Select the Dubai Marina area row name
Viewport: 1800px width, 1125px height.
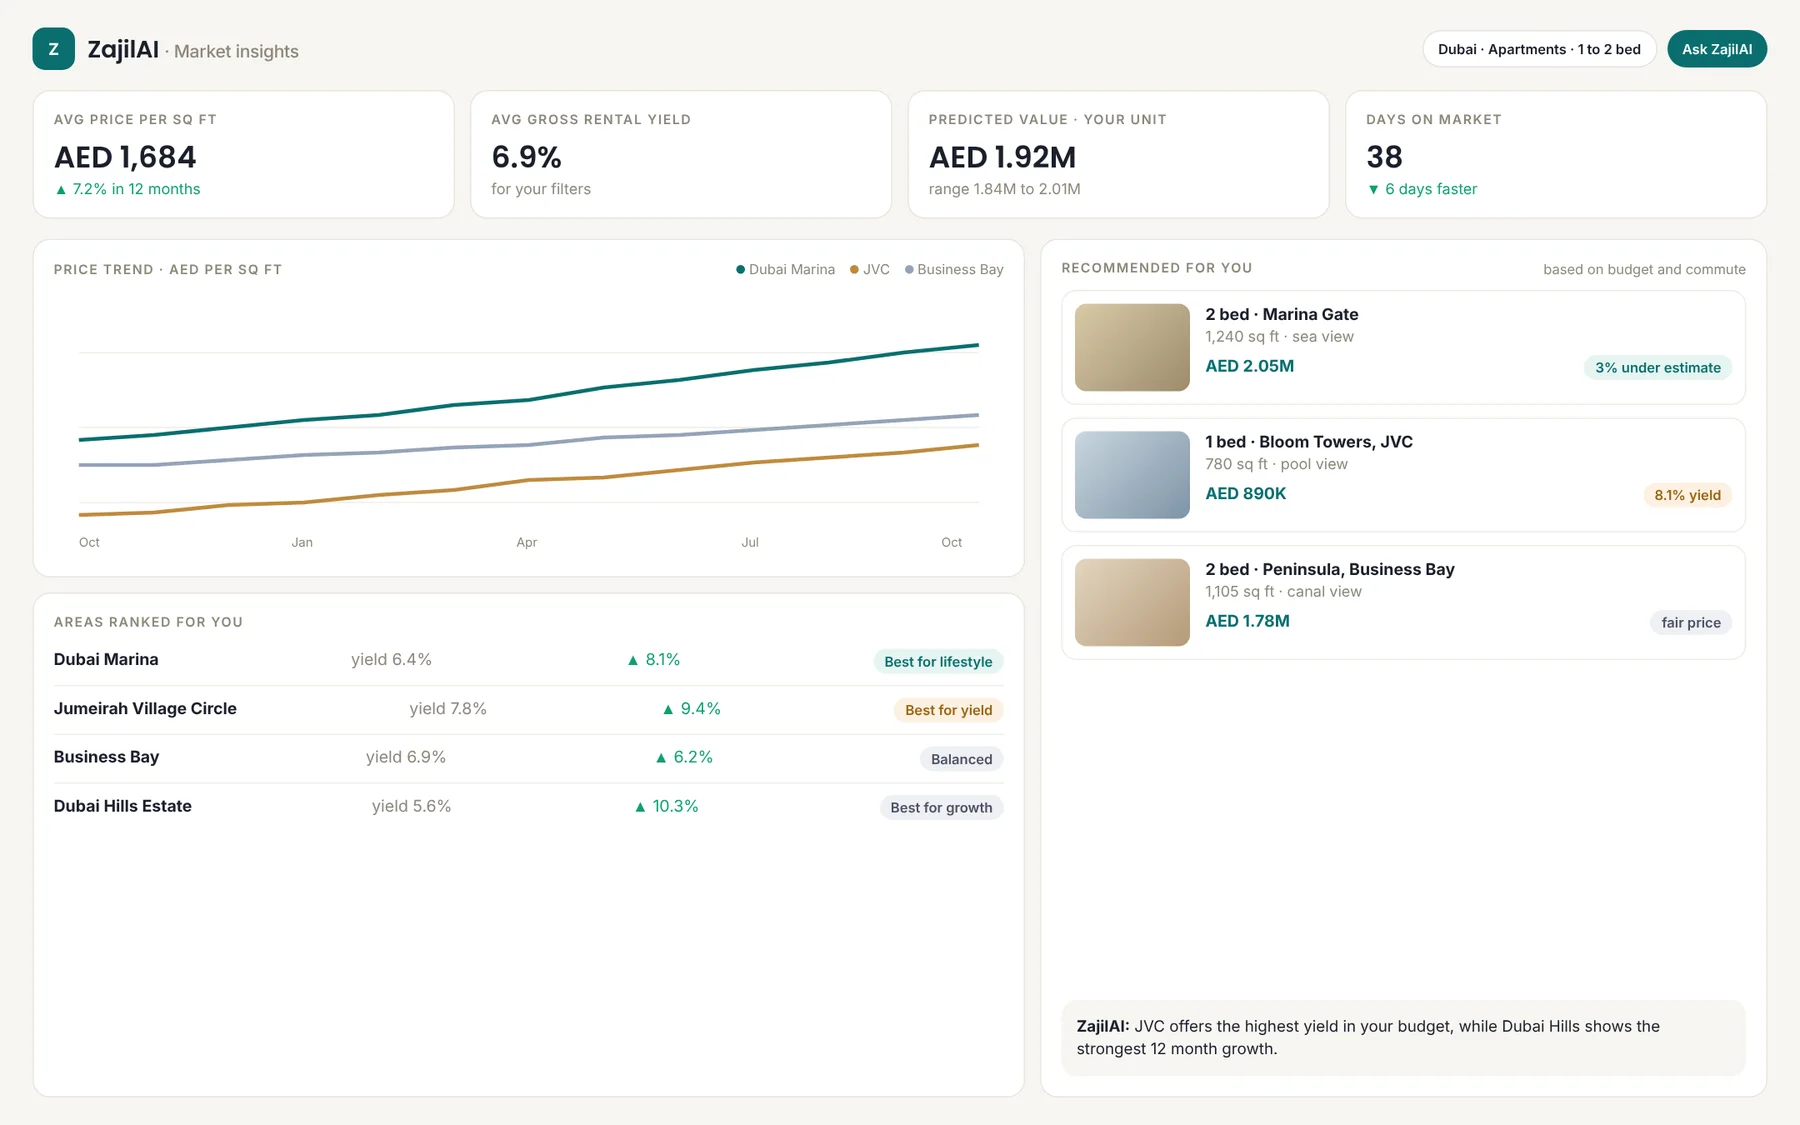[x=106, y=660]
